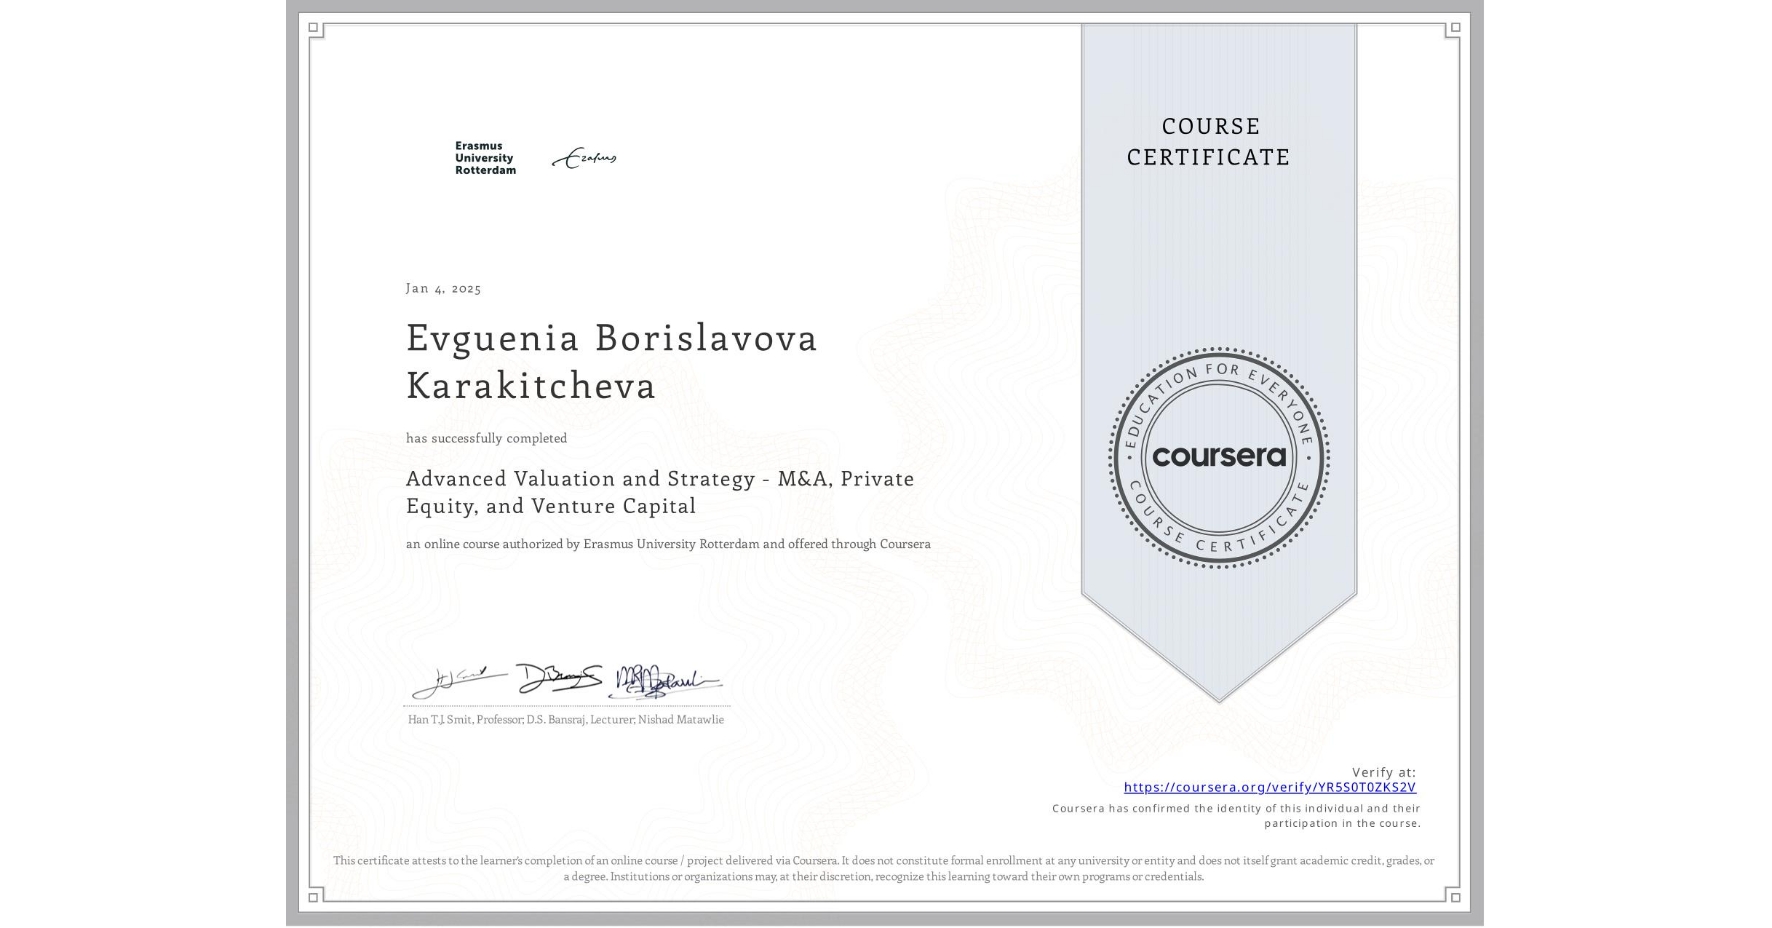Screen dimensions: 1772x928
Task: Click the "has successfully completed" text
Action: coord(486,438)
